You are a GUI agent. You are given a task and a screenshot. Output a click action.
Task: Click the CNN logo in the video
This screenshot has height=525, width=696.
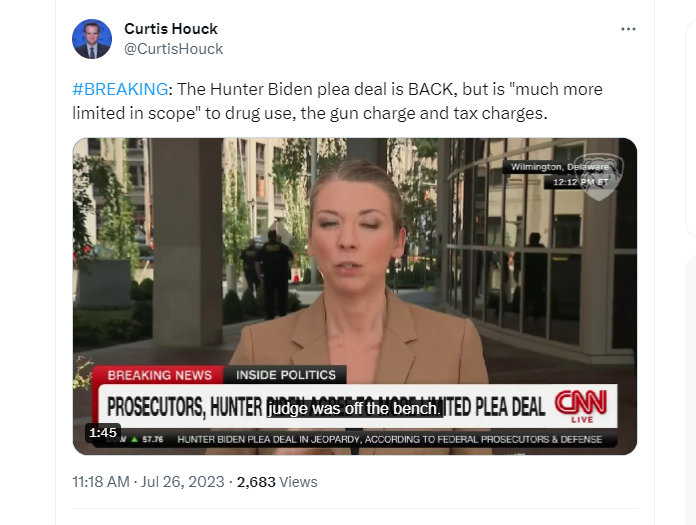[581, 406]
